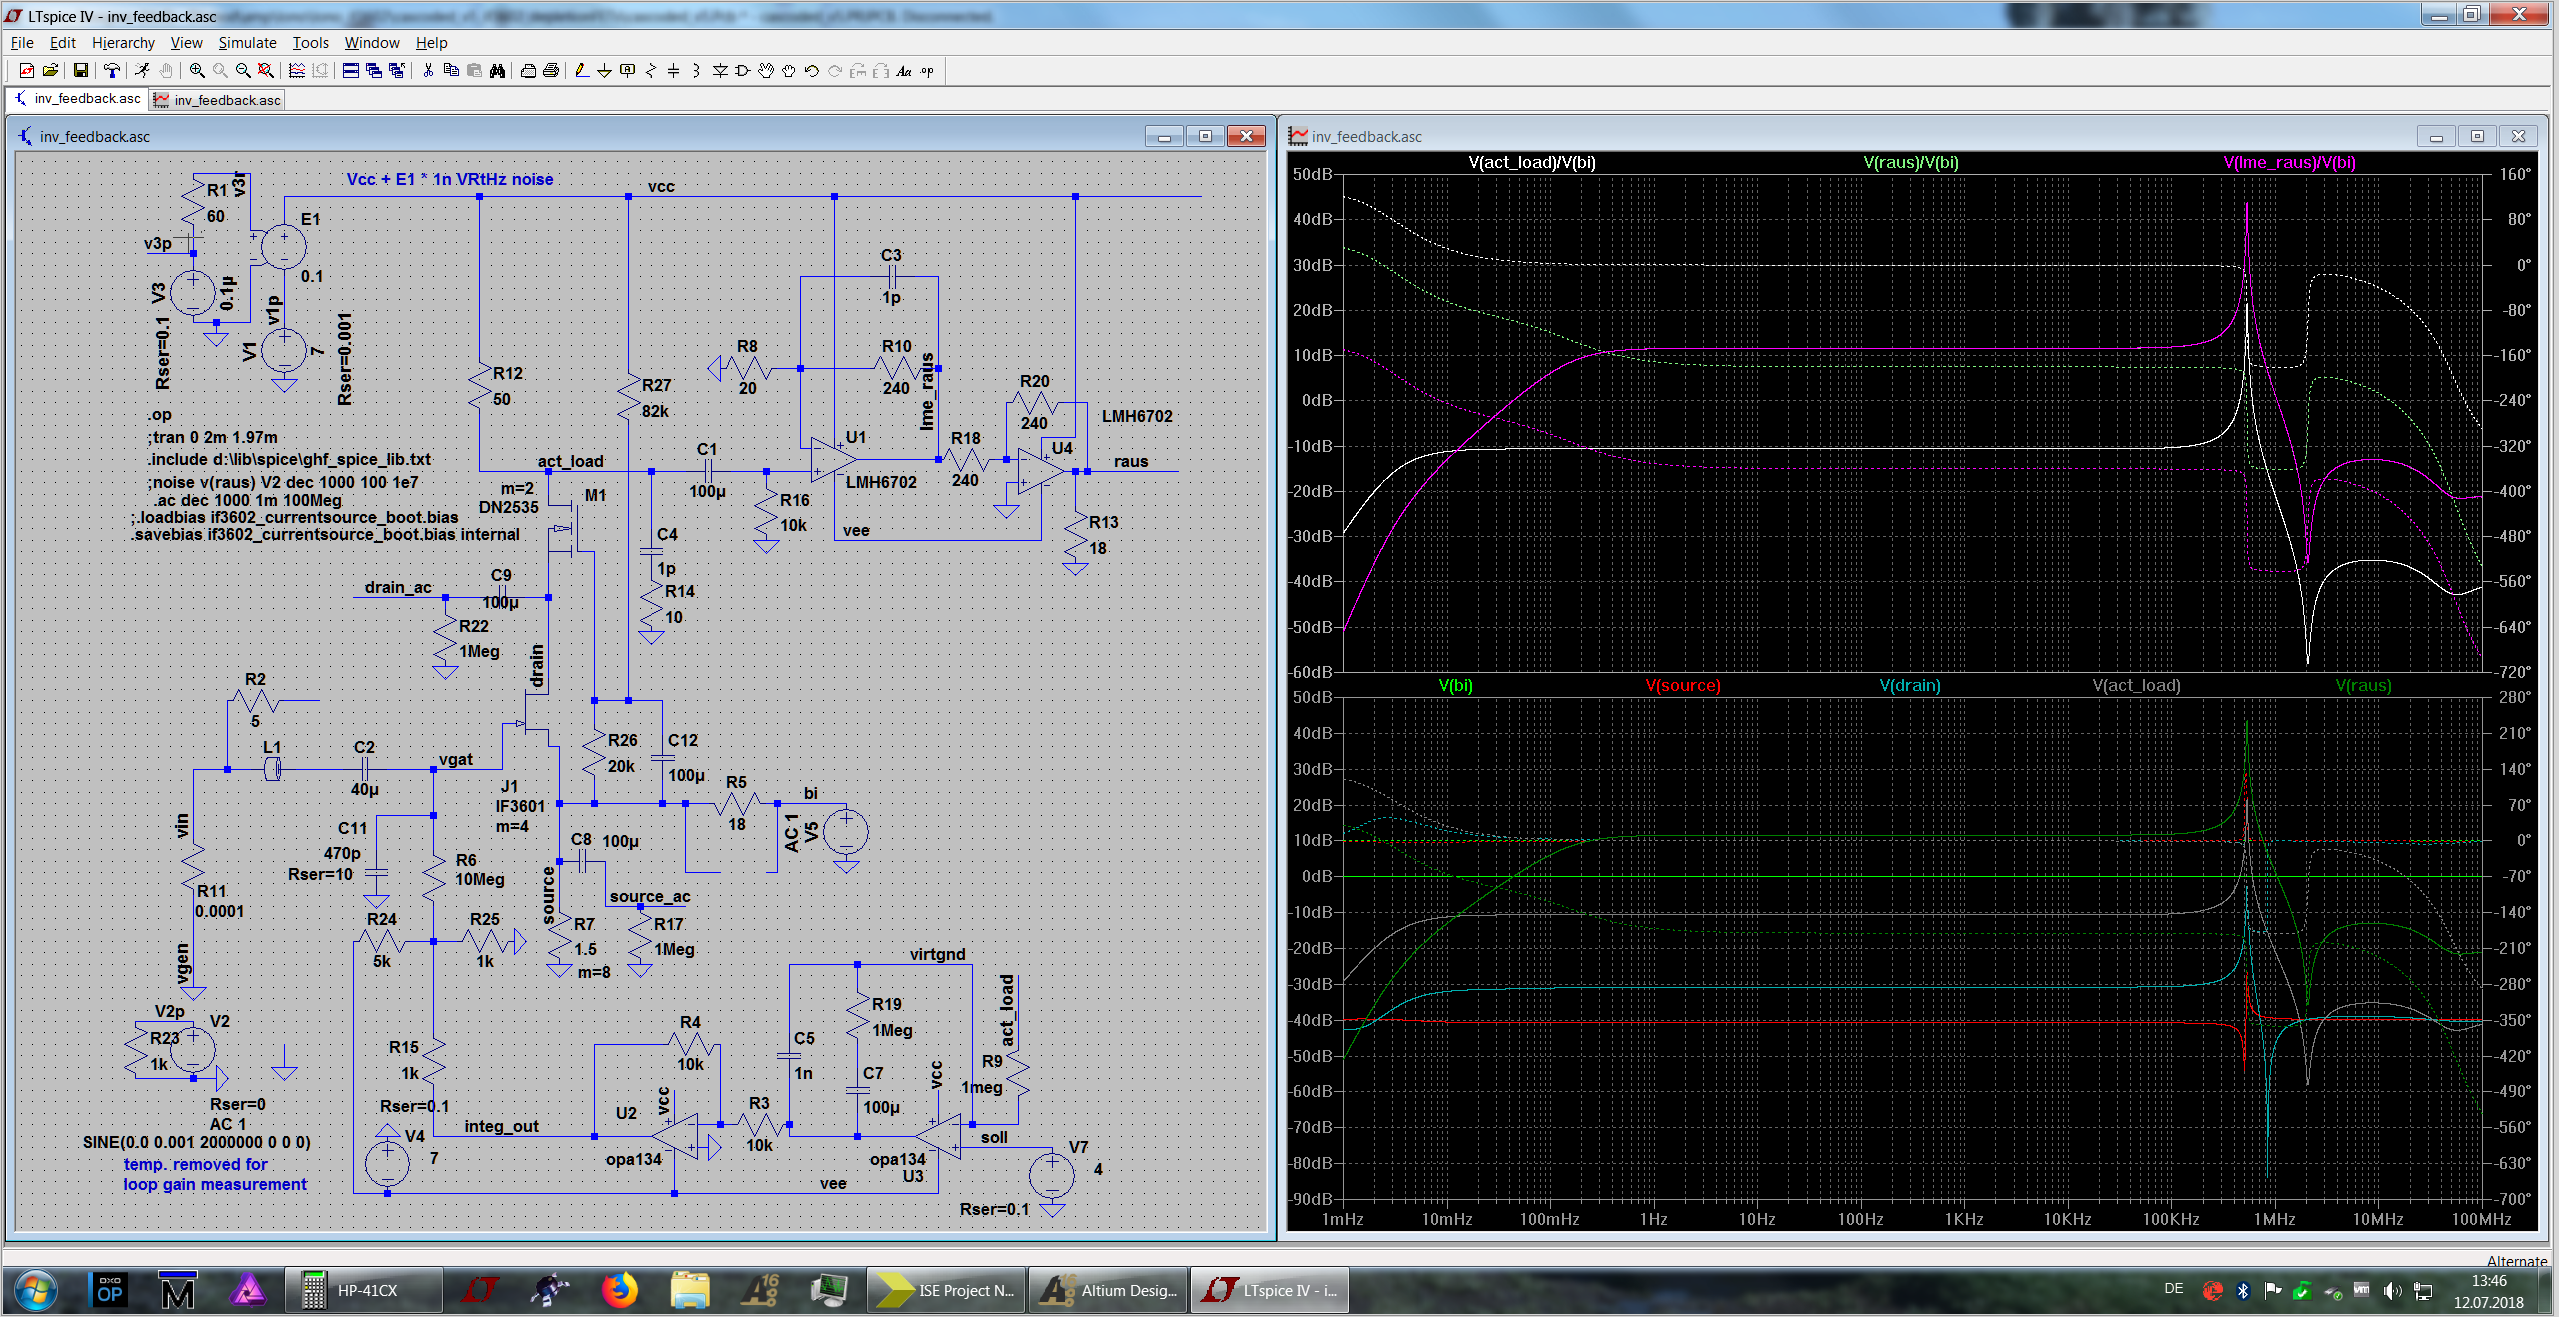Switch to the waveform inv_feedback.asc tab
This screenshot has width=2559, height=1317.
[x=217, y=100]
